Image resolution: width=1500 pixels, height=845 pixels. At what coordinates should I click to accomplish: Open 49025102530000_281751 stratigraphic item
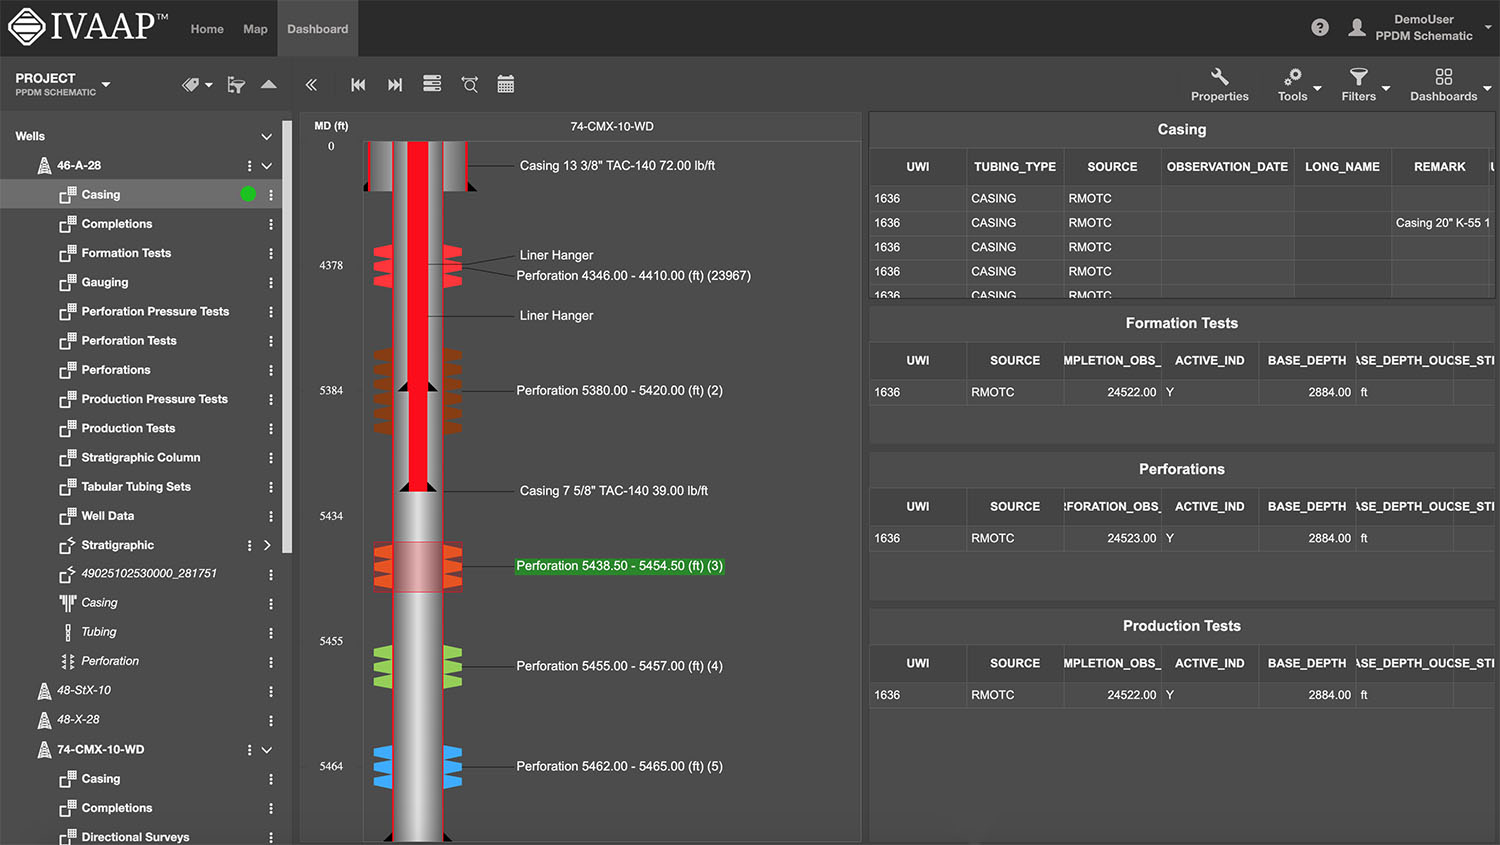tap(149, 574)
